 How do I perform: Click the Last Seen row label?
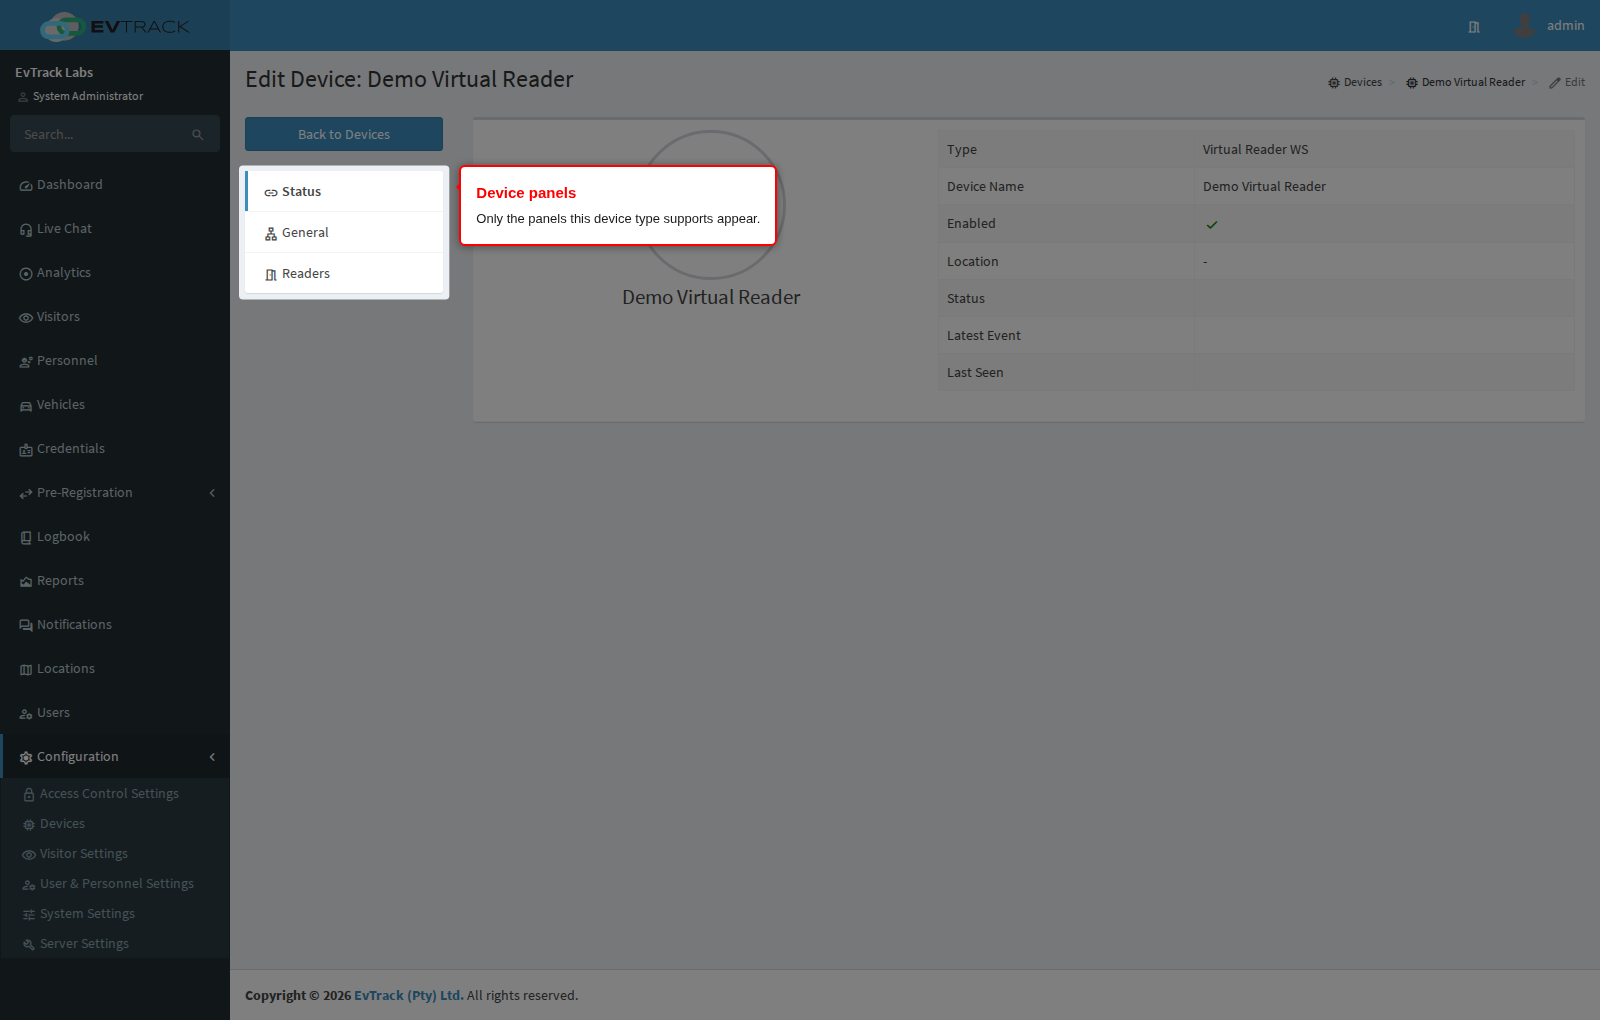(975, 373)
